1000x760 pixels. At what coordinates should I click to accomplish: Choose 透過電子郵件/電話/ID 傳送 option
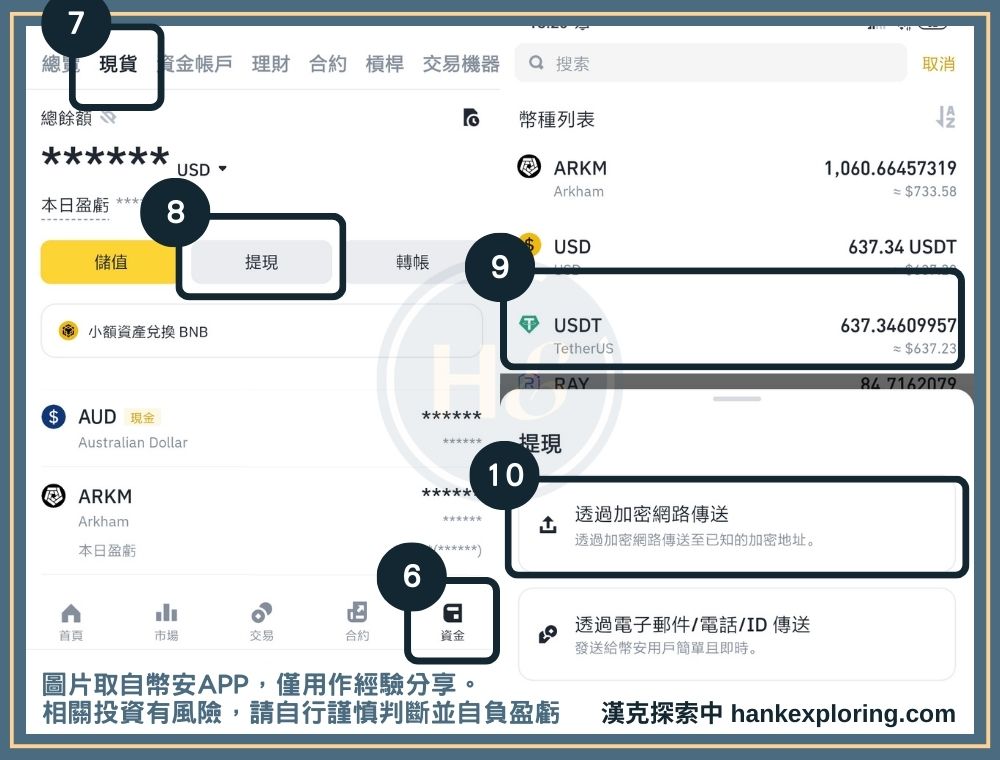(x=737, y=634)
